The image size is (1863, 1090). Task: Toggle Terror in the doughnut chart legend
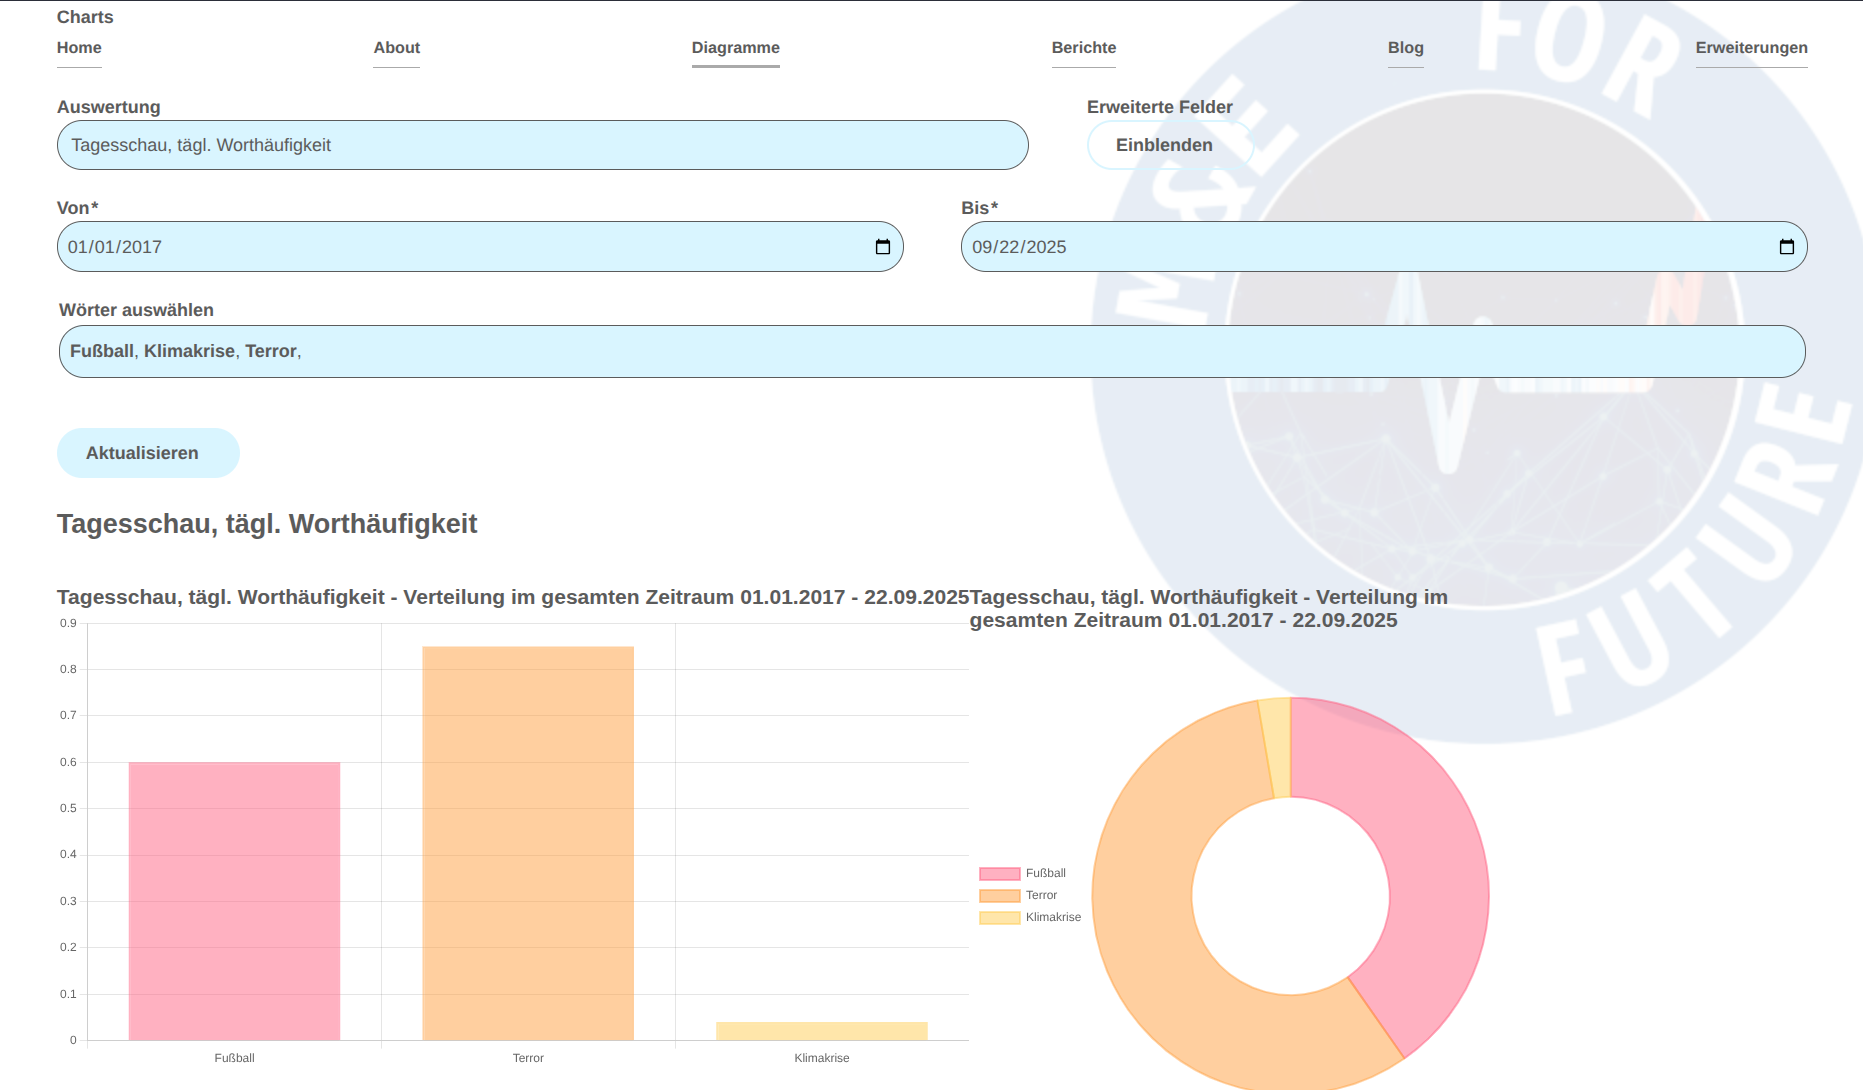[1020, 895]
